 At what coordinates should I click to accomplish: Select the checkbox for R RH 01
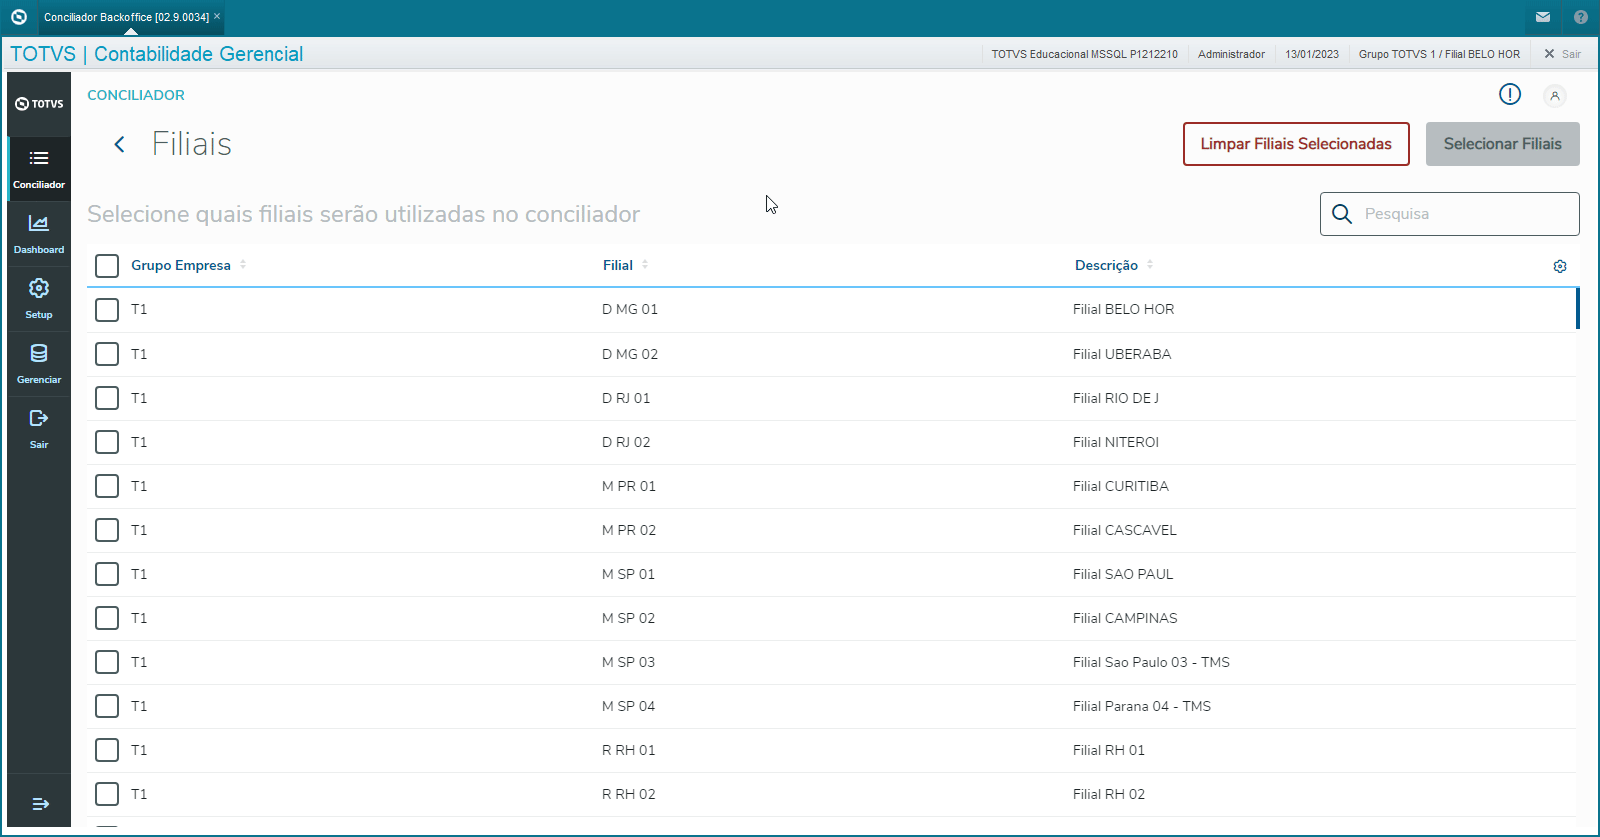coord(107,750)
